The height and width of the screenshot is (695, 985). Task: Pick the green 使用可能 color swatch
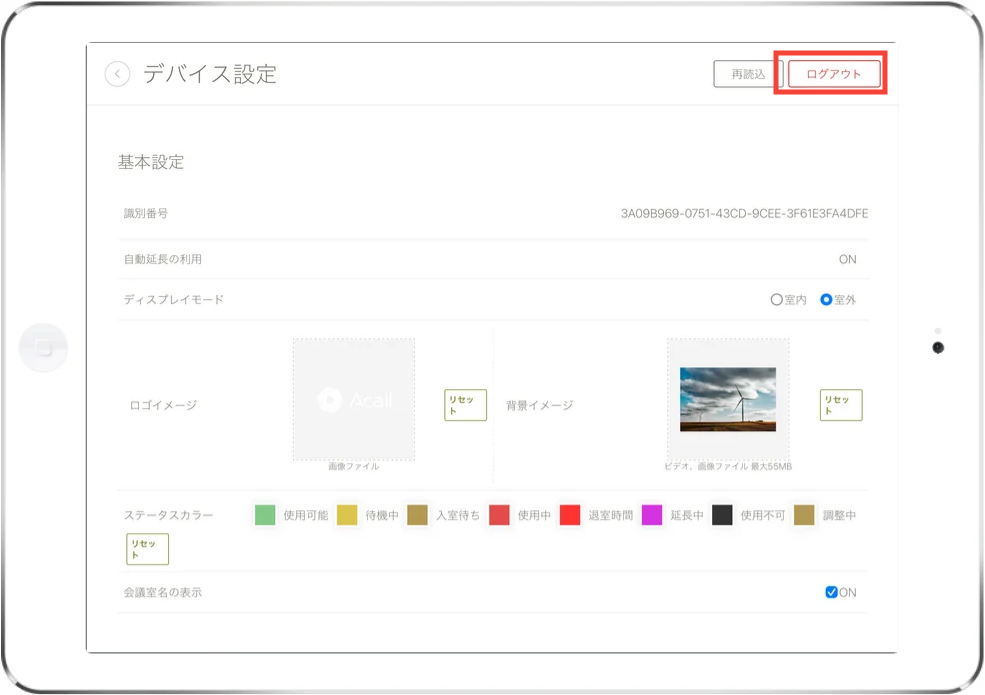point(265,515)
